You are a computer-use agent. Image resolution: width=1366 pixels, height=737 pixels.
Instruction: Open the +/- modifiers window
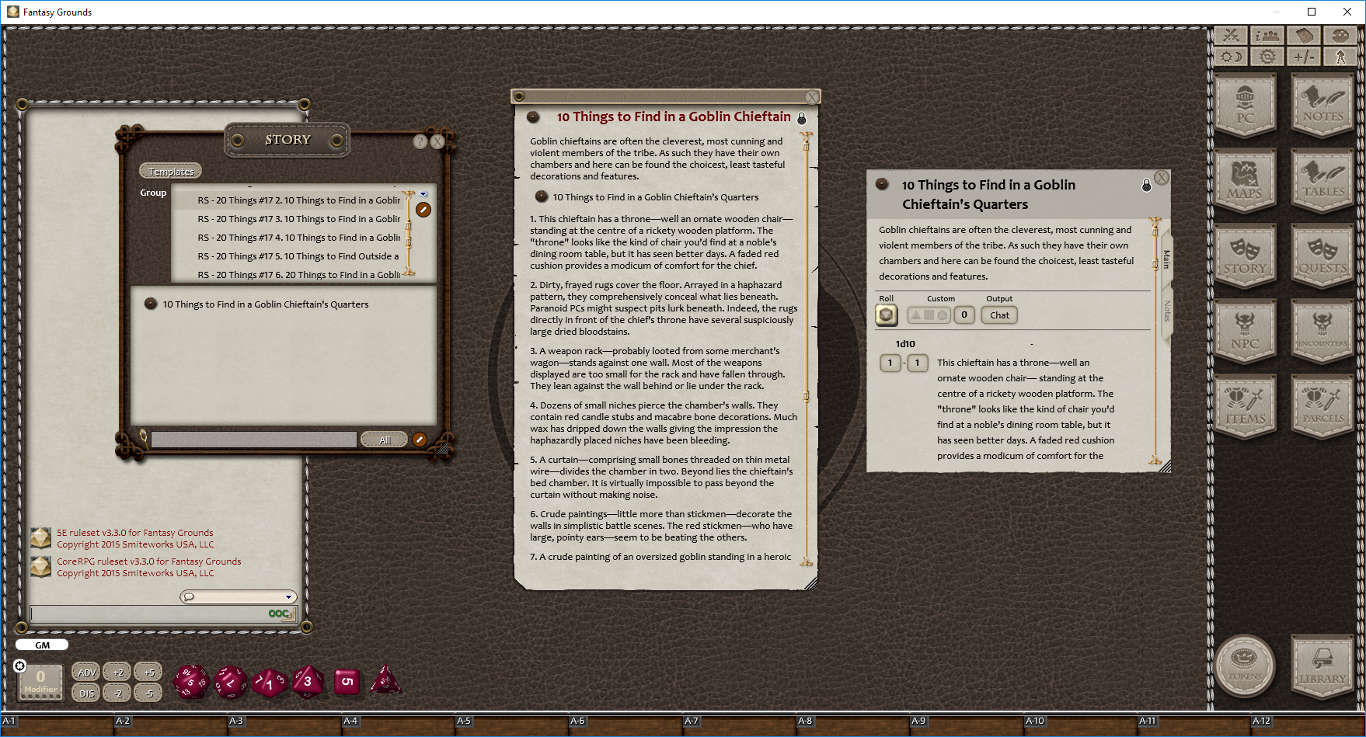pos(1303,56)
